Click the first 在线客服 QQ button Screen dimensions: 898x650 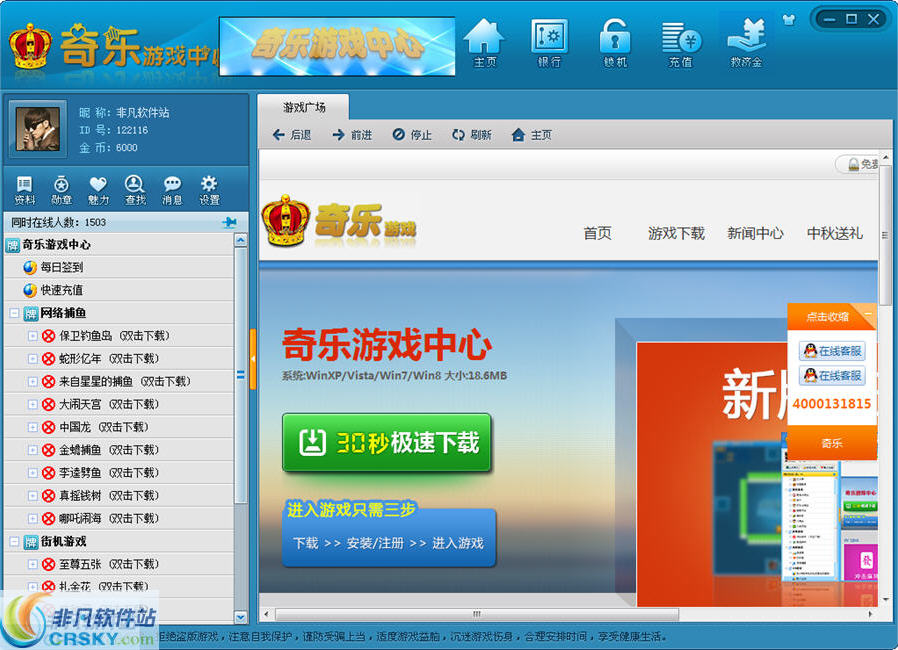832,351
